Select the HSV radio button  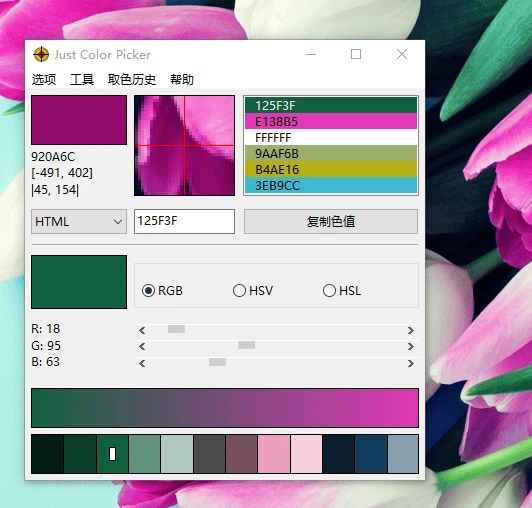(253, 290)
